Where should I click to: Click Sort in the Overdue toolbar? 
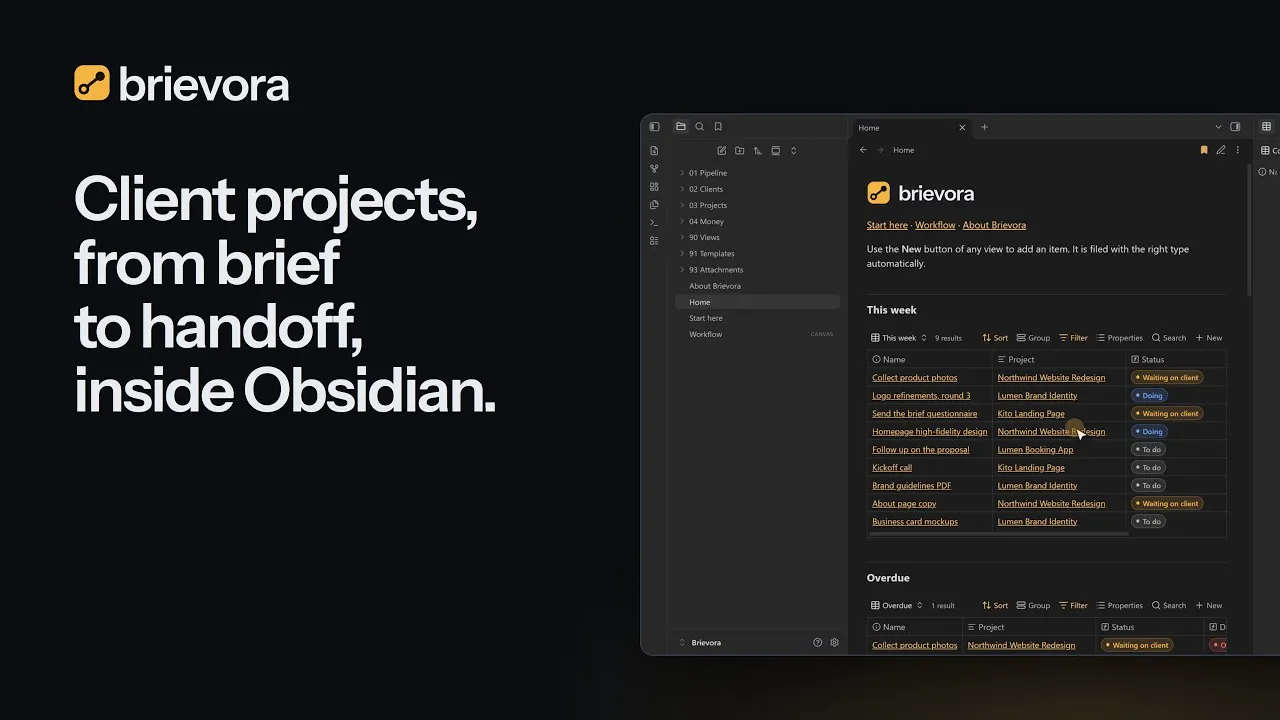coord(995,606)
